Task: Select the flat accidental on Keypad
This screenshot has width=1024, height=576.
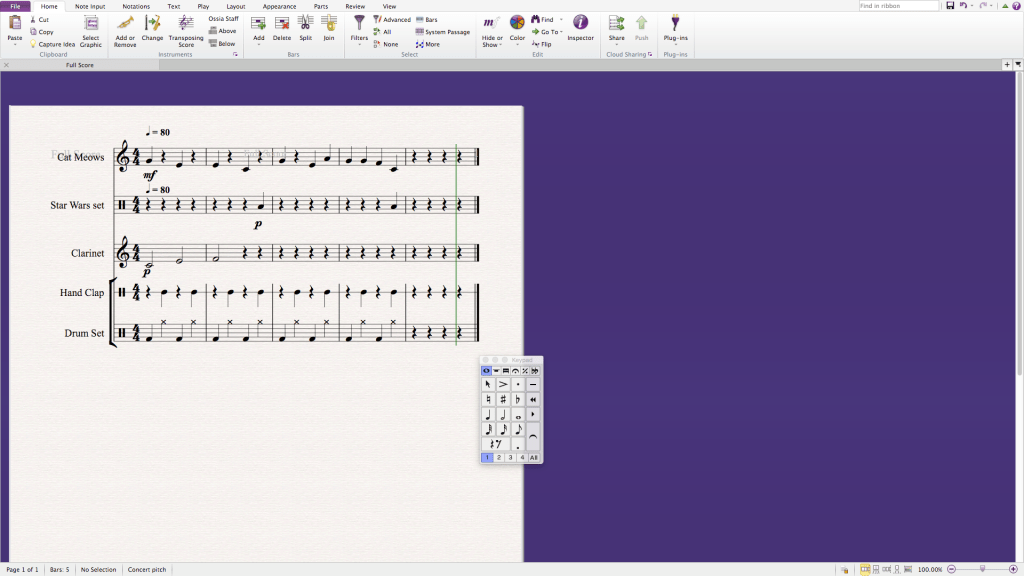Action: click(518, 399)
